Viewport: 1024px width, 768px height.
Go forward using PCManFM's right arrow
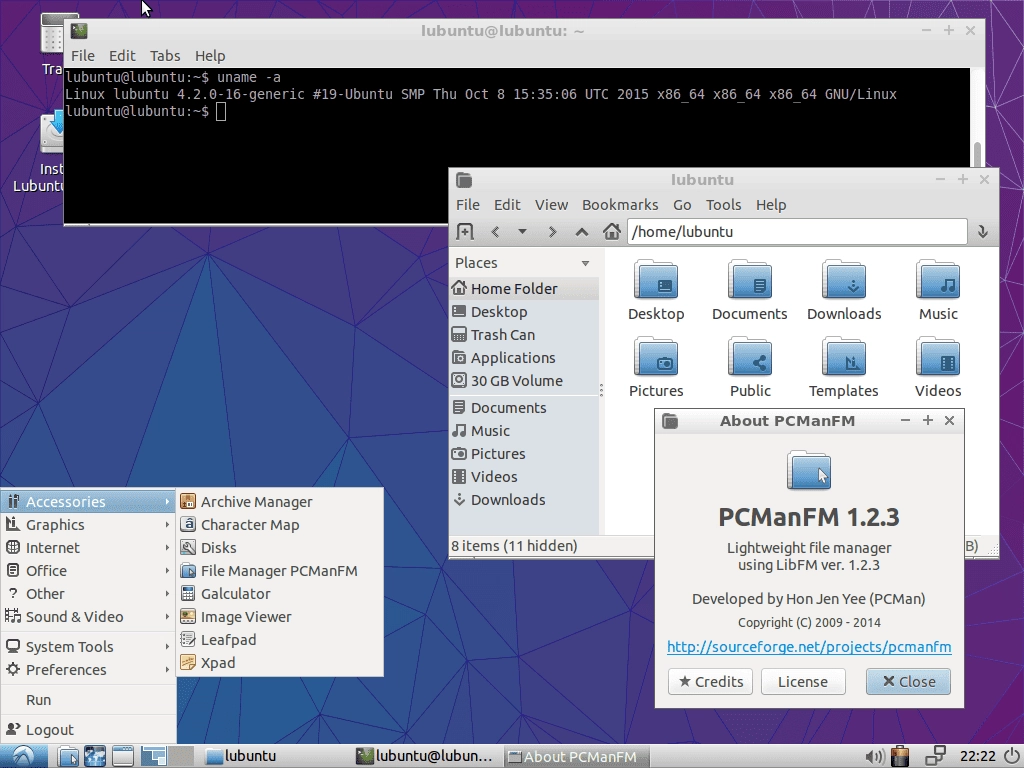coord(552,232)
